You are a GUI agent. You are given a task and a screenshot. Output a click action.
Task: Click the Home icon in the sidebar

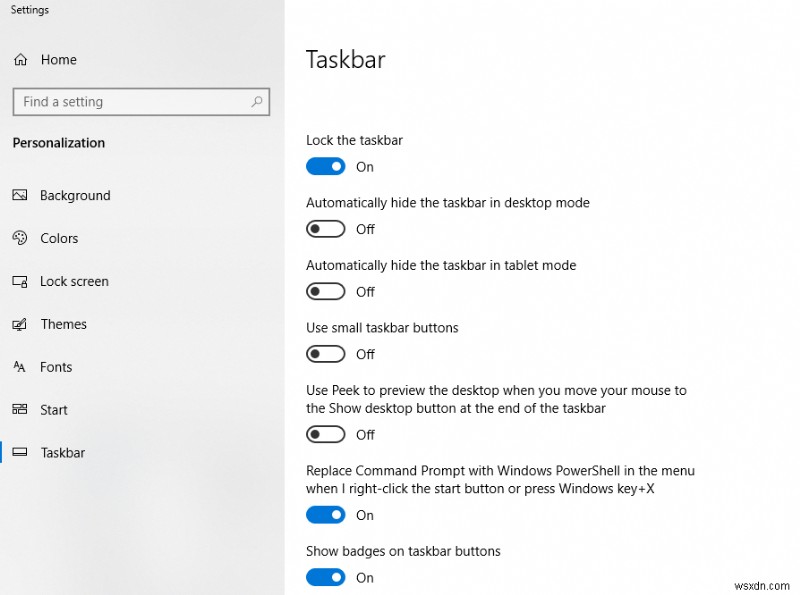[x=20, y=60]
